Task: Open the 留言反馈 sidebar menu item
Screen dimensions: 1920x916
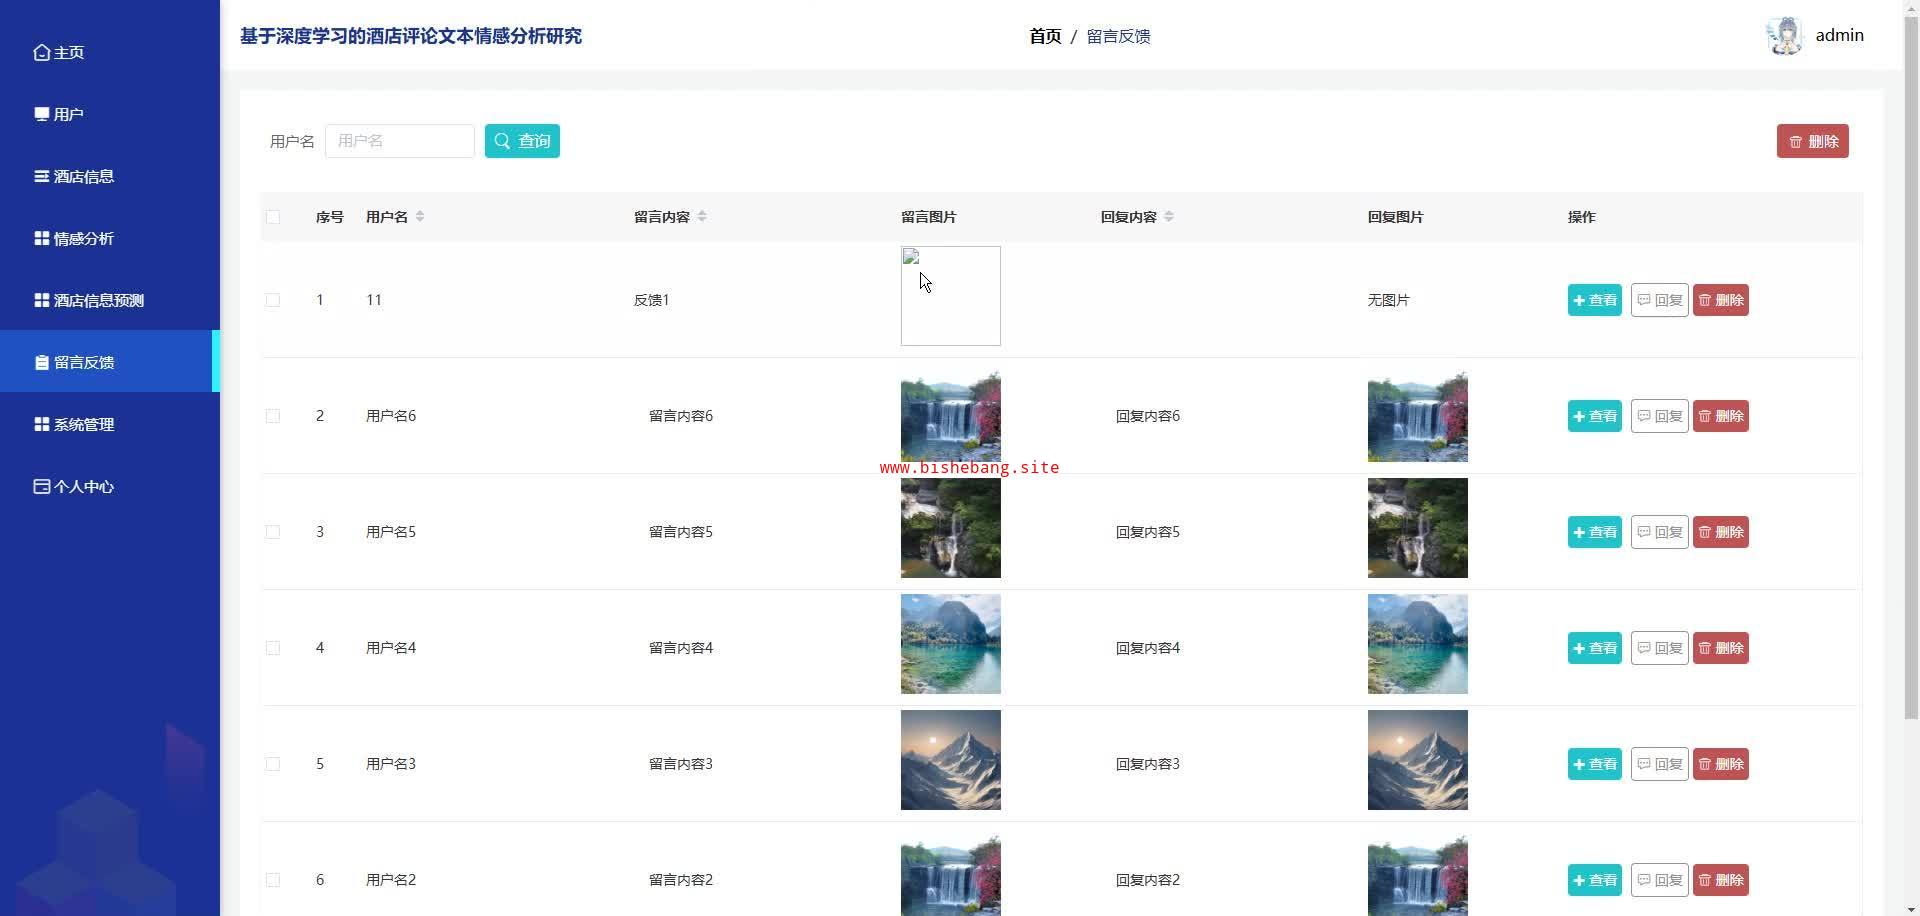Action: click(84, 362)
